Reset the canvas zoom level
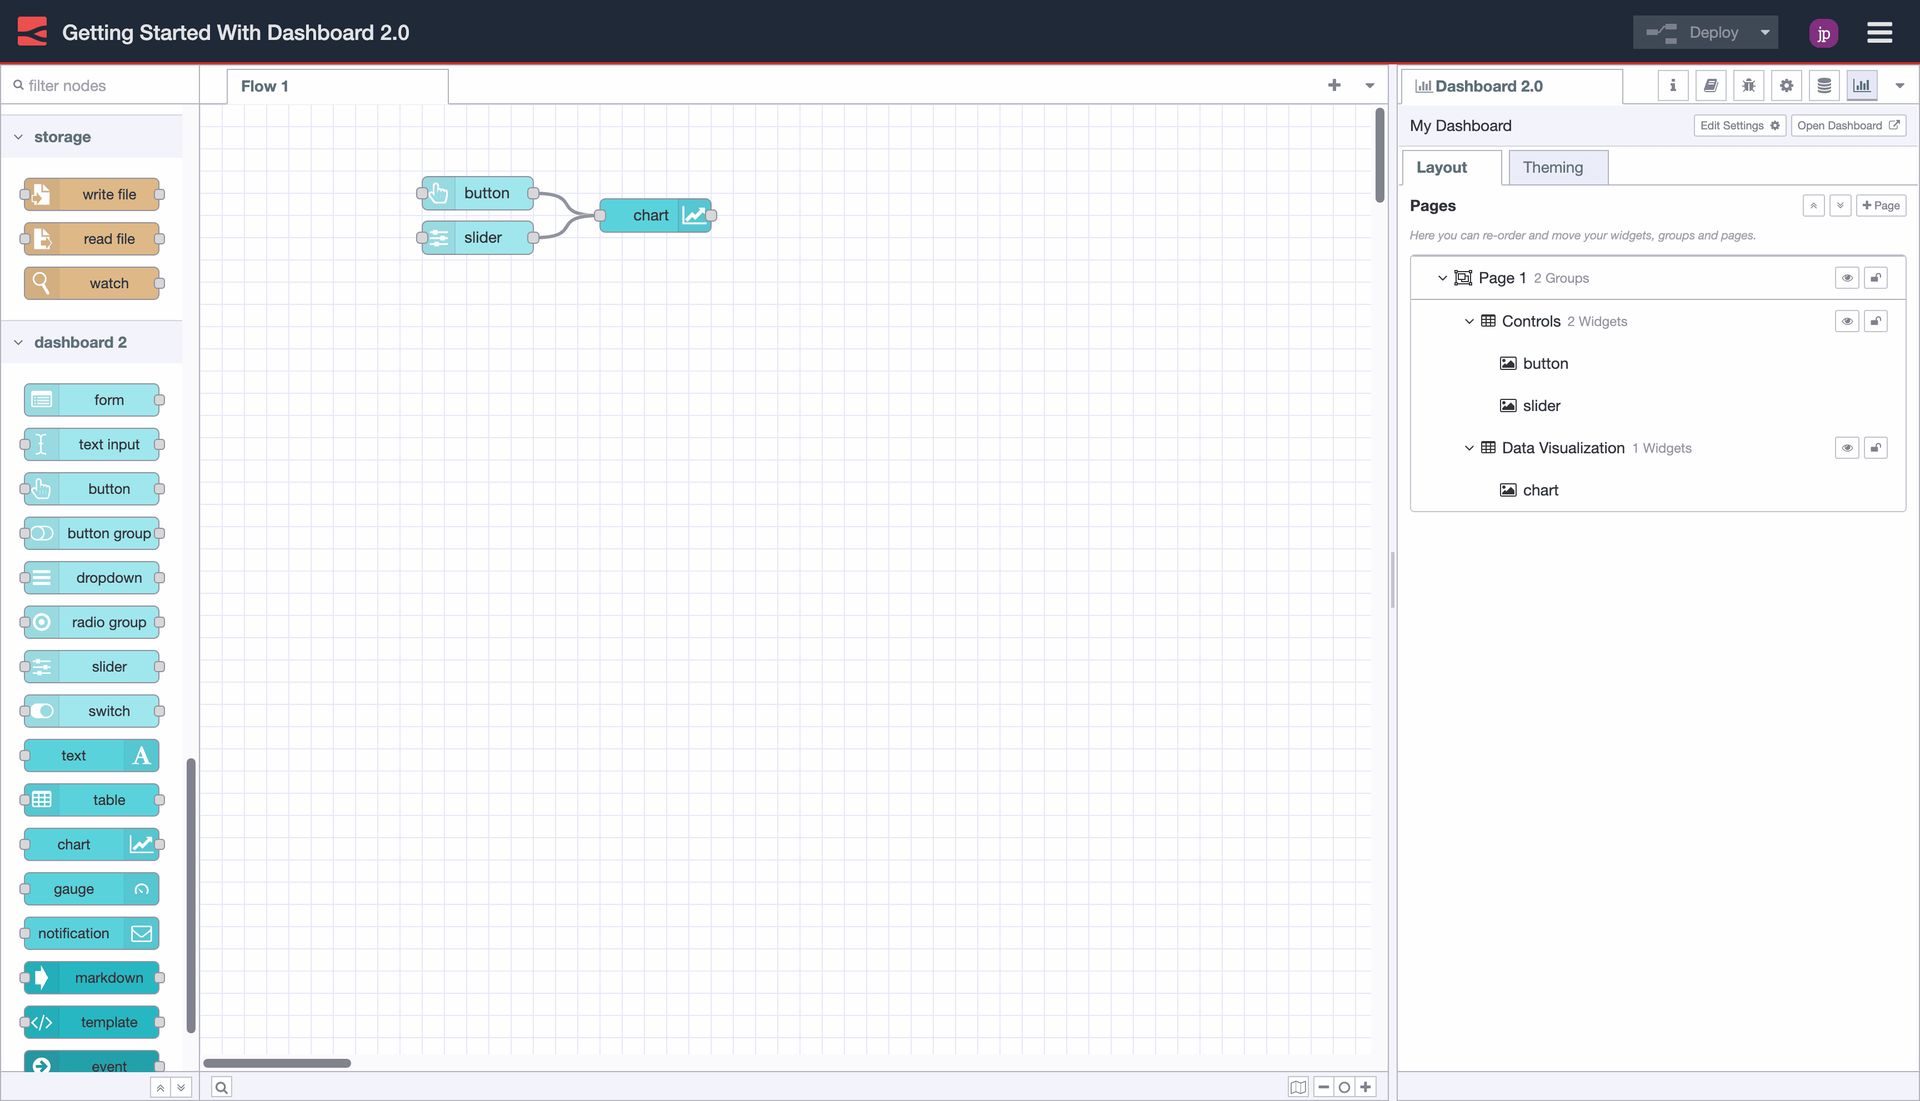 coord(1344,1086)
